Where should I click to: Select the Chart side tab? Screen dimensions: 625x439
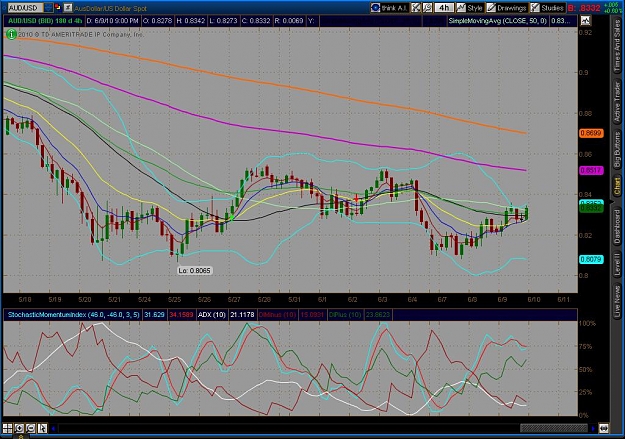617,186
